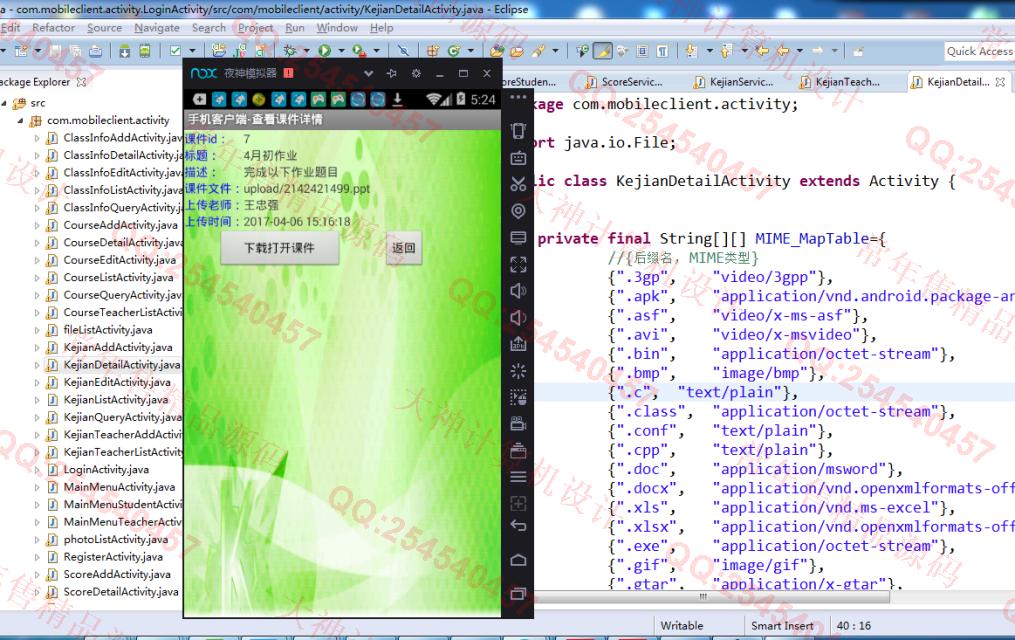The image size is (1015, 640).
Task: Toggle Pin Editor icon
Action: 858,51
